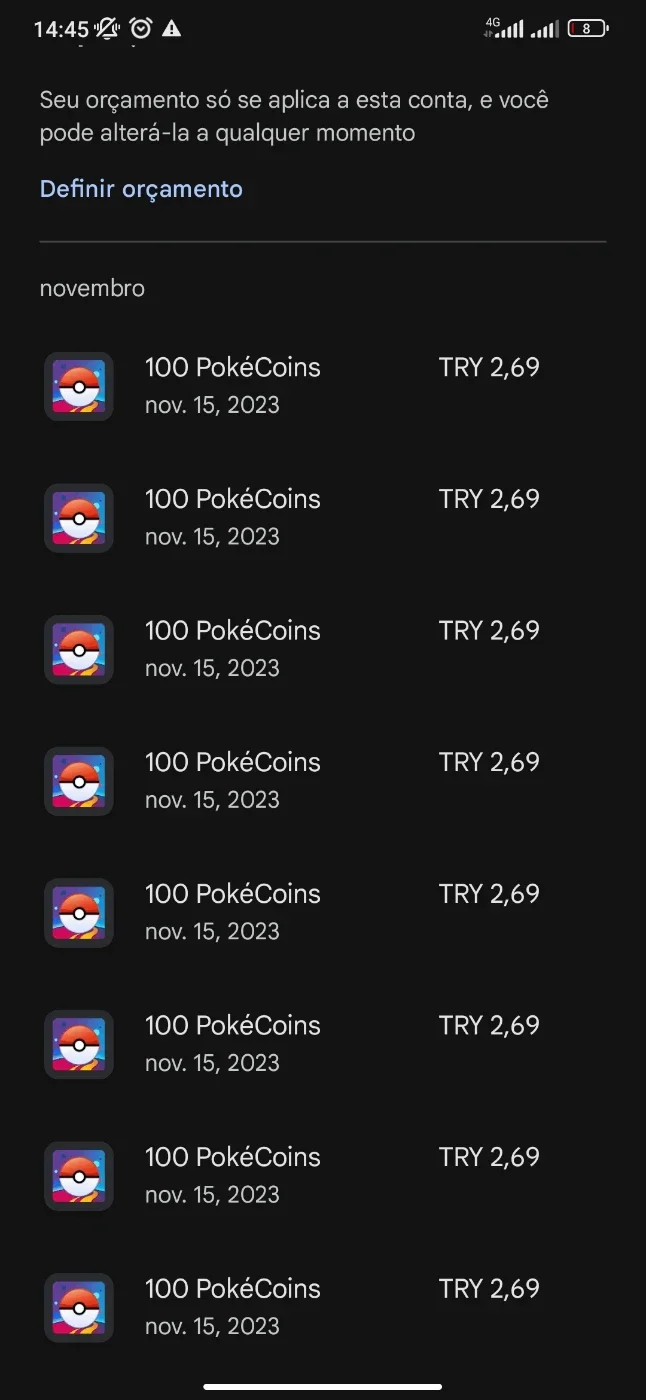646x1400 pixels.
Task: Tap the alarm clock icon in status bar
Action: pyautogui.click(x=140, y=29)
